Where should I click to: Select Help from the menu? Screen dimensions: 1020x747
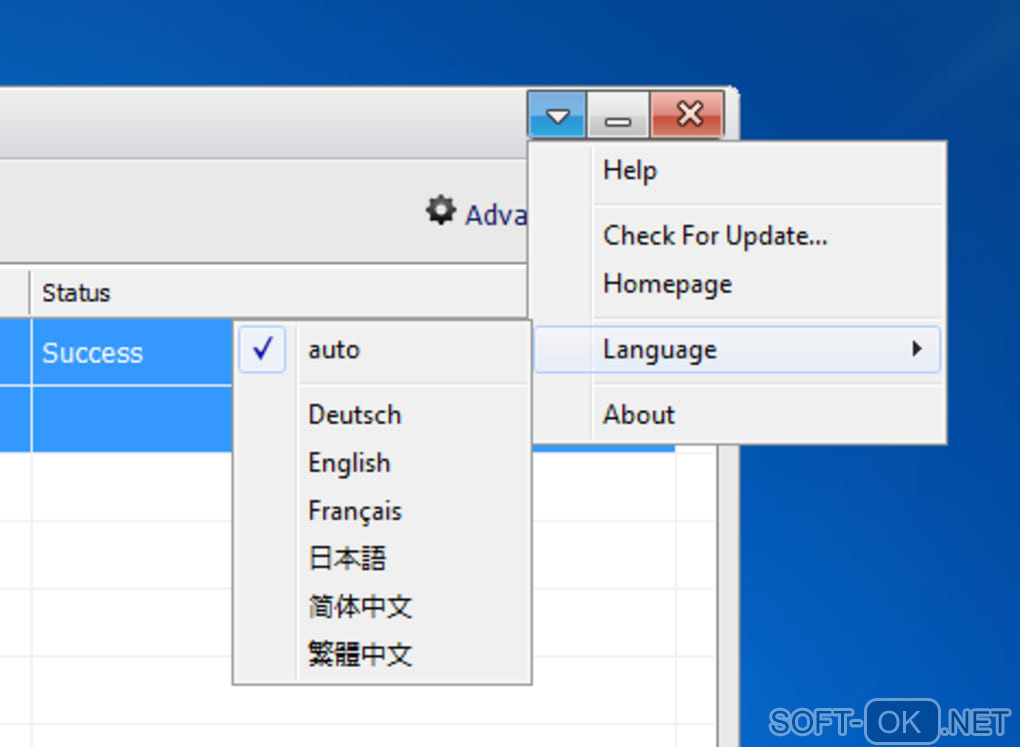(738, 171)
